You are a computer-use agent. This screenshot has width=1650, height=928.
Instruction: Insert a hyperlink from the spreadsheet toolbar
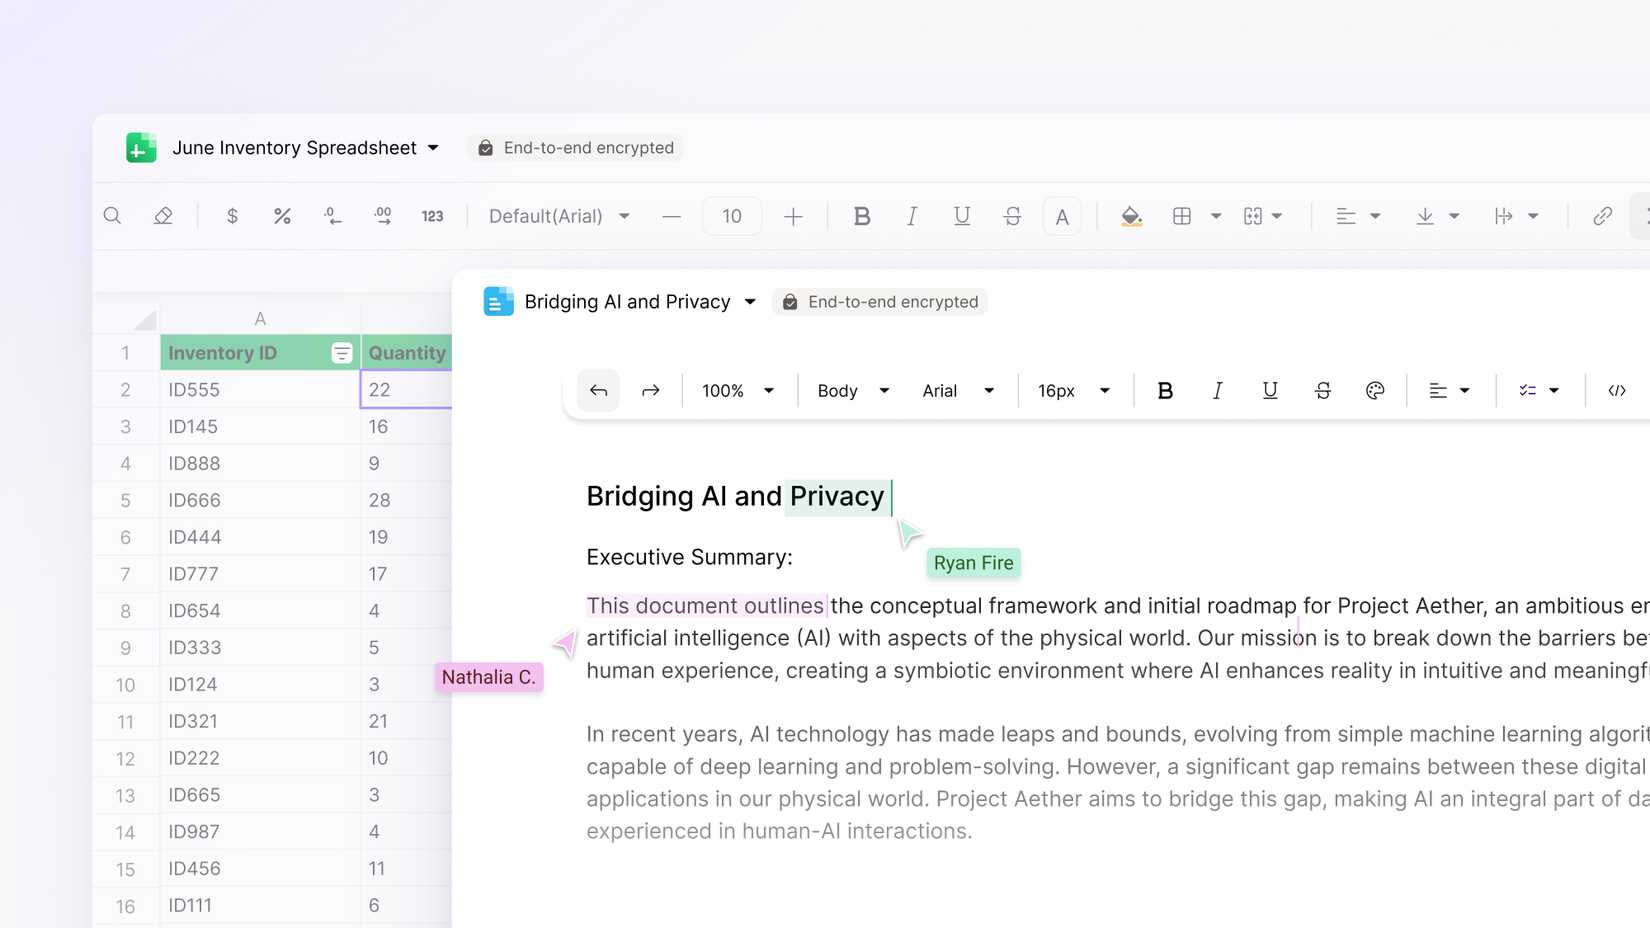[x=1603, y=215]
